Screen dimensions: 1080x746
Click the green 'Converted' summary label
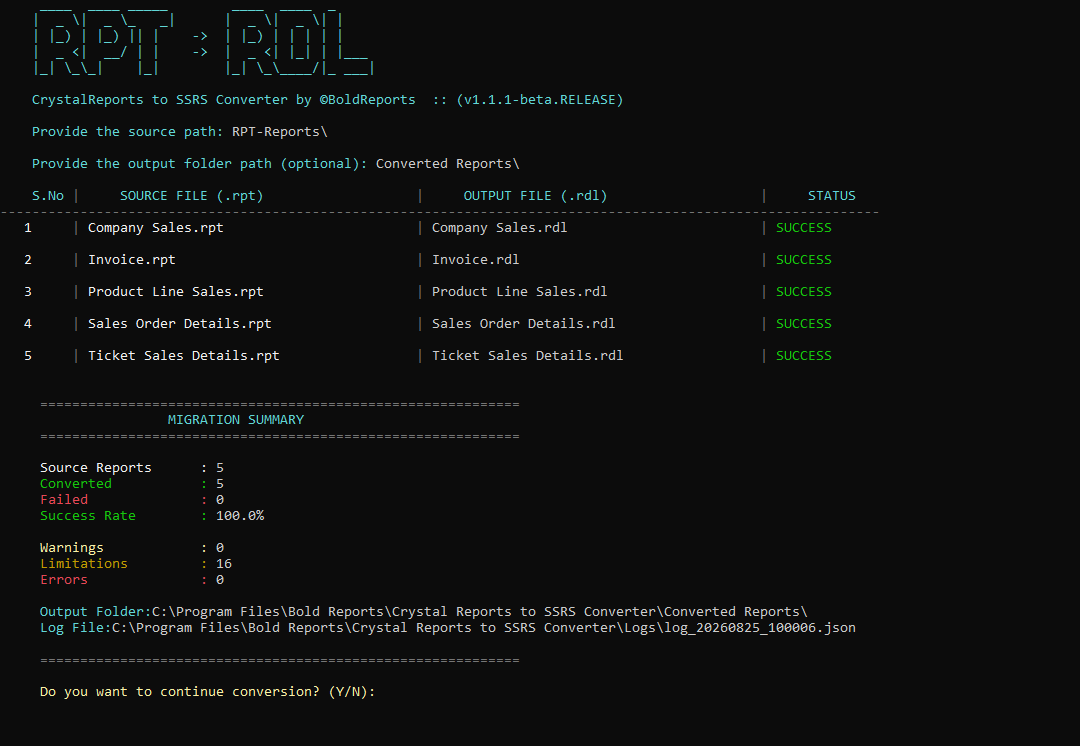76,484
